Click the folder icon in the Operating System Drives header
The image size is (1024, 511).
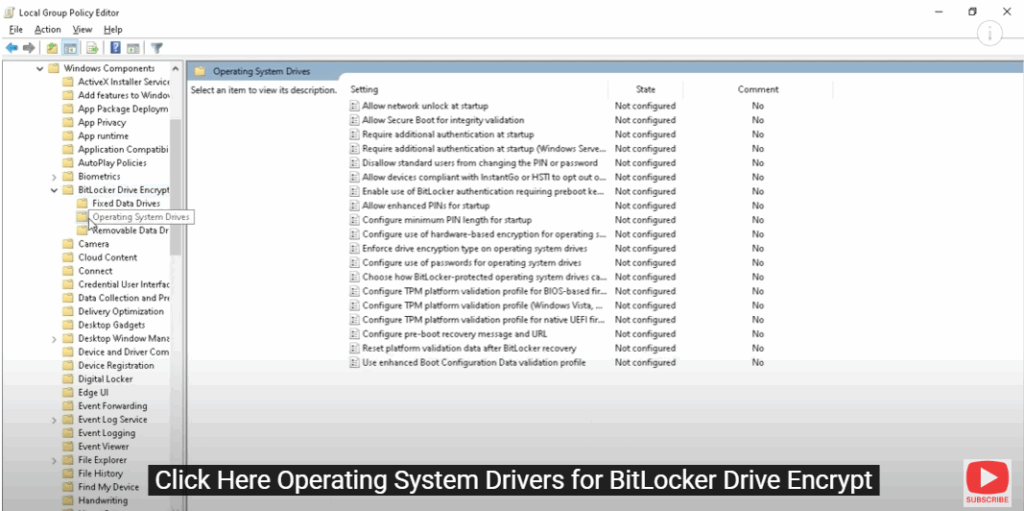(200, 71)
